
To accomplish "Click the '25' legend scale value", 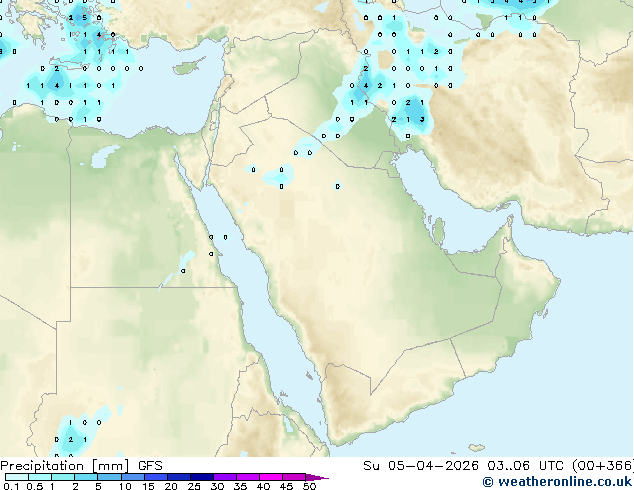I will (x=194, y=486).
